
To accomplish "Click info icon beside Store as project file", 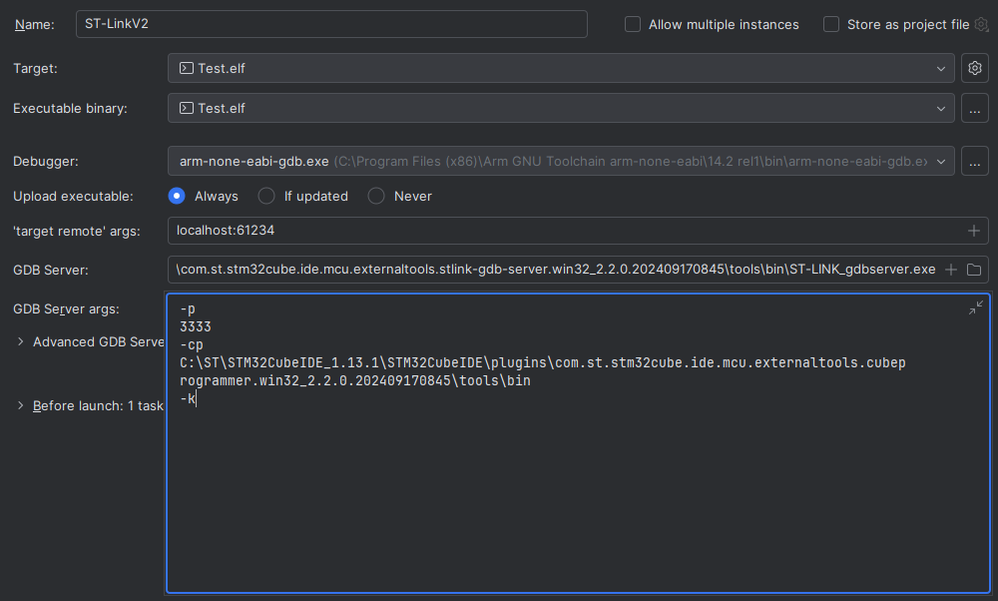I will 981,25.
